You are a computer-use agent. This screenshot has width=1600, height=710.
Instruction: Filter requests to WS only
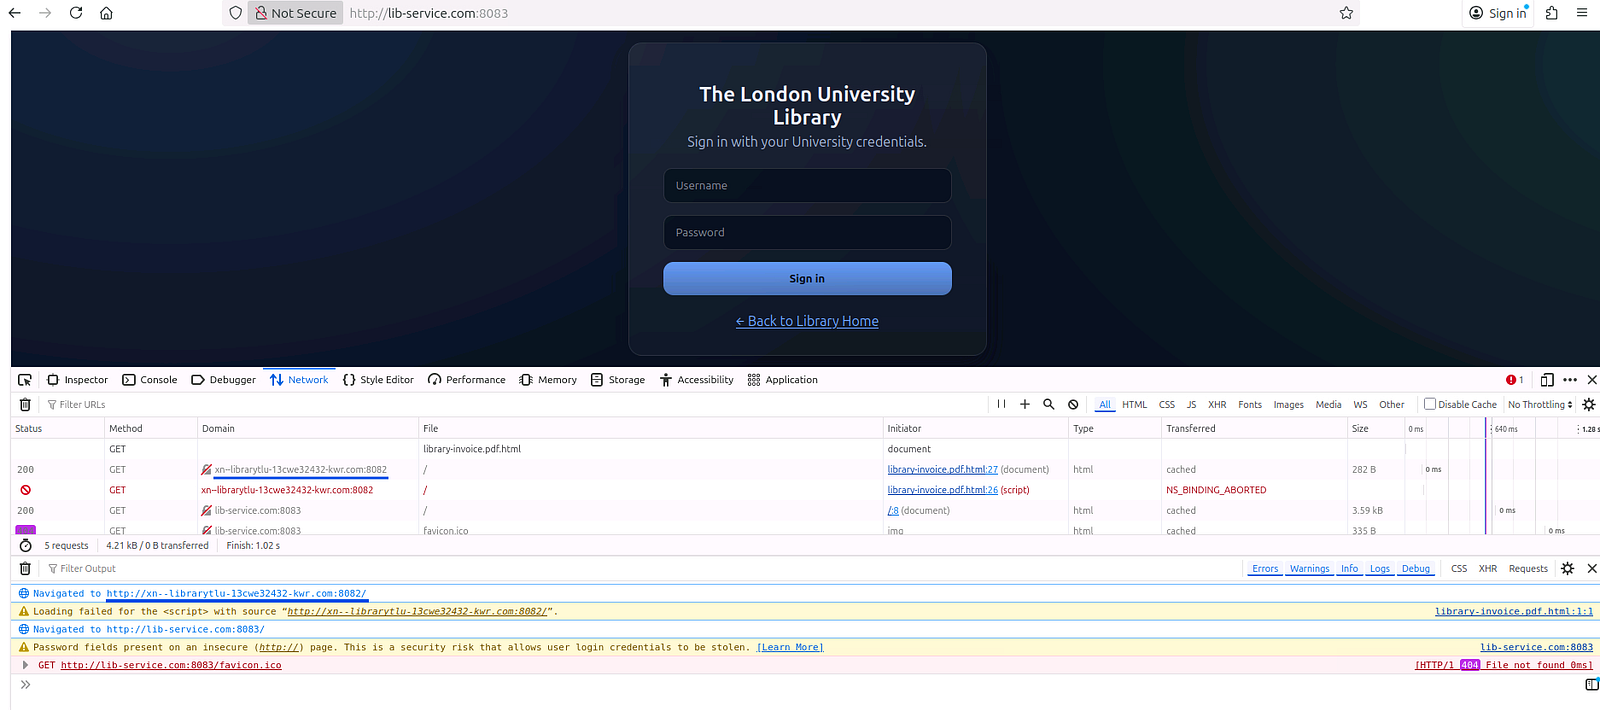tap(1361, 404)
